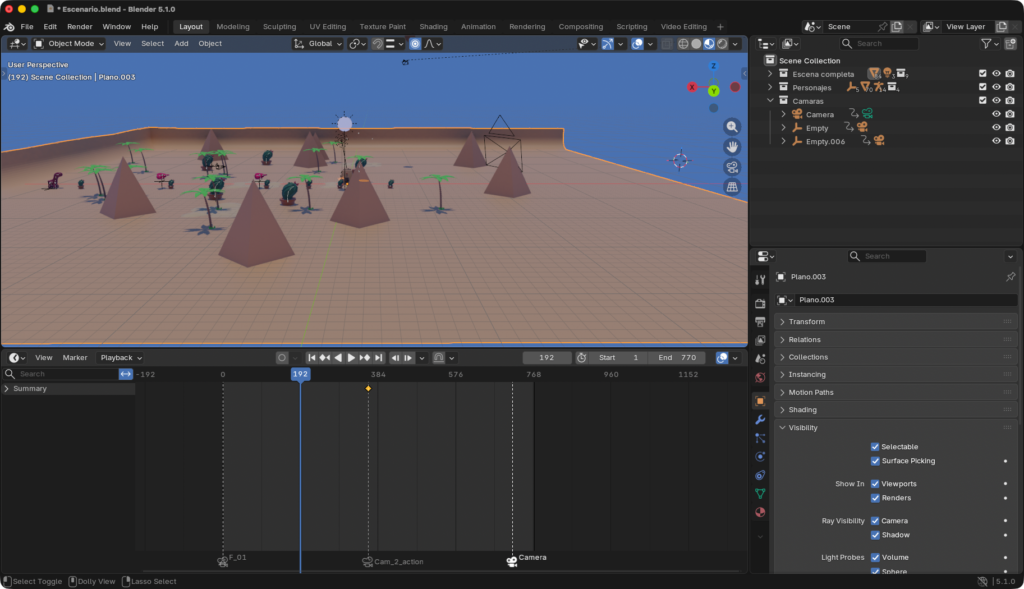
Task: Disable the Shadow ray visibility checkbox
Action: pyautogui.click(x=875, y=535)
